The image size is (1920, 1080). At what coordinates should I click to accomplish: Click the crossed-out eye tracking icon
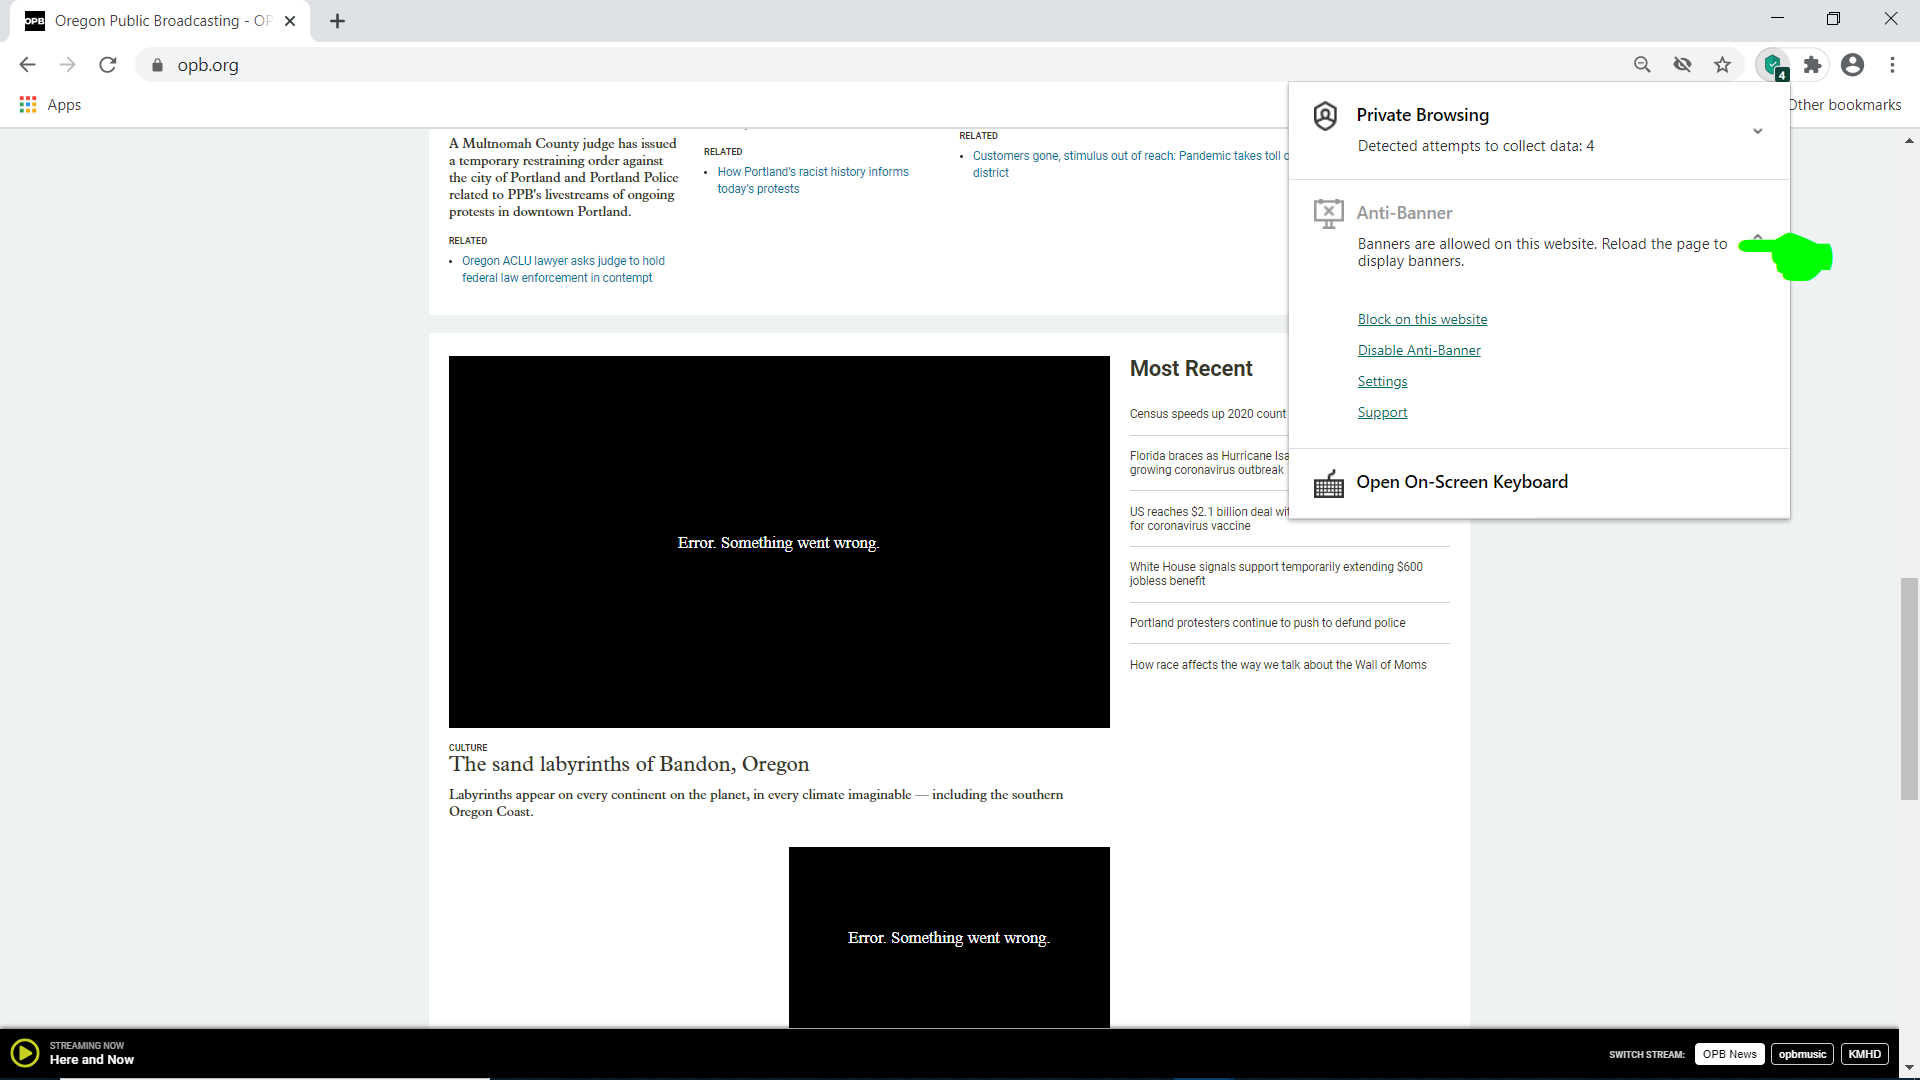(1682, 65)
